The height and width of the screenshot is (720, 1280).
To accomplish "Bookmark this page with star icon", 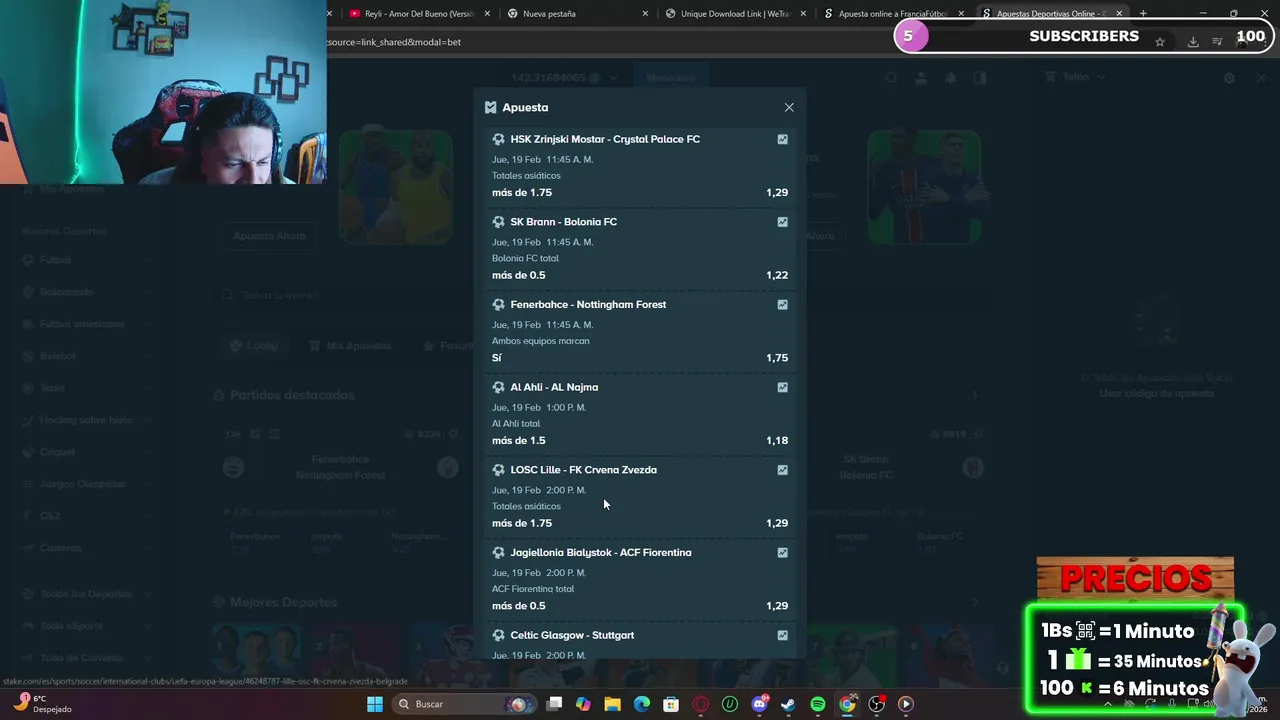I will click(x=1160, y=42).
